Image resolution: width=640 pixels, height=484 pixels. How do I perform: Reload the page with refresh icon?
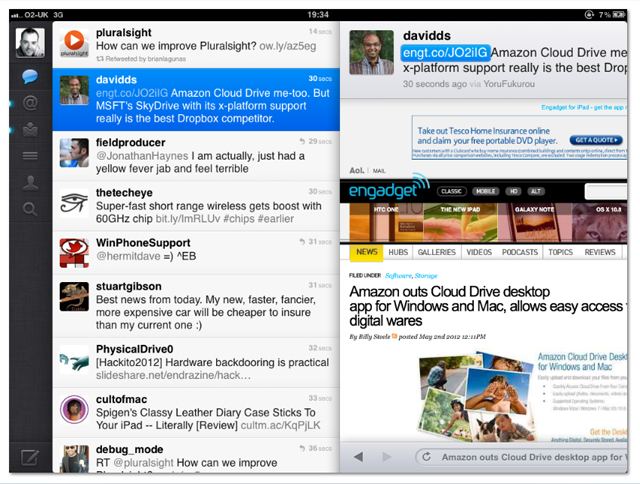point(426,457)
